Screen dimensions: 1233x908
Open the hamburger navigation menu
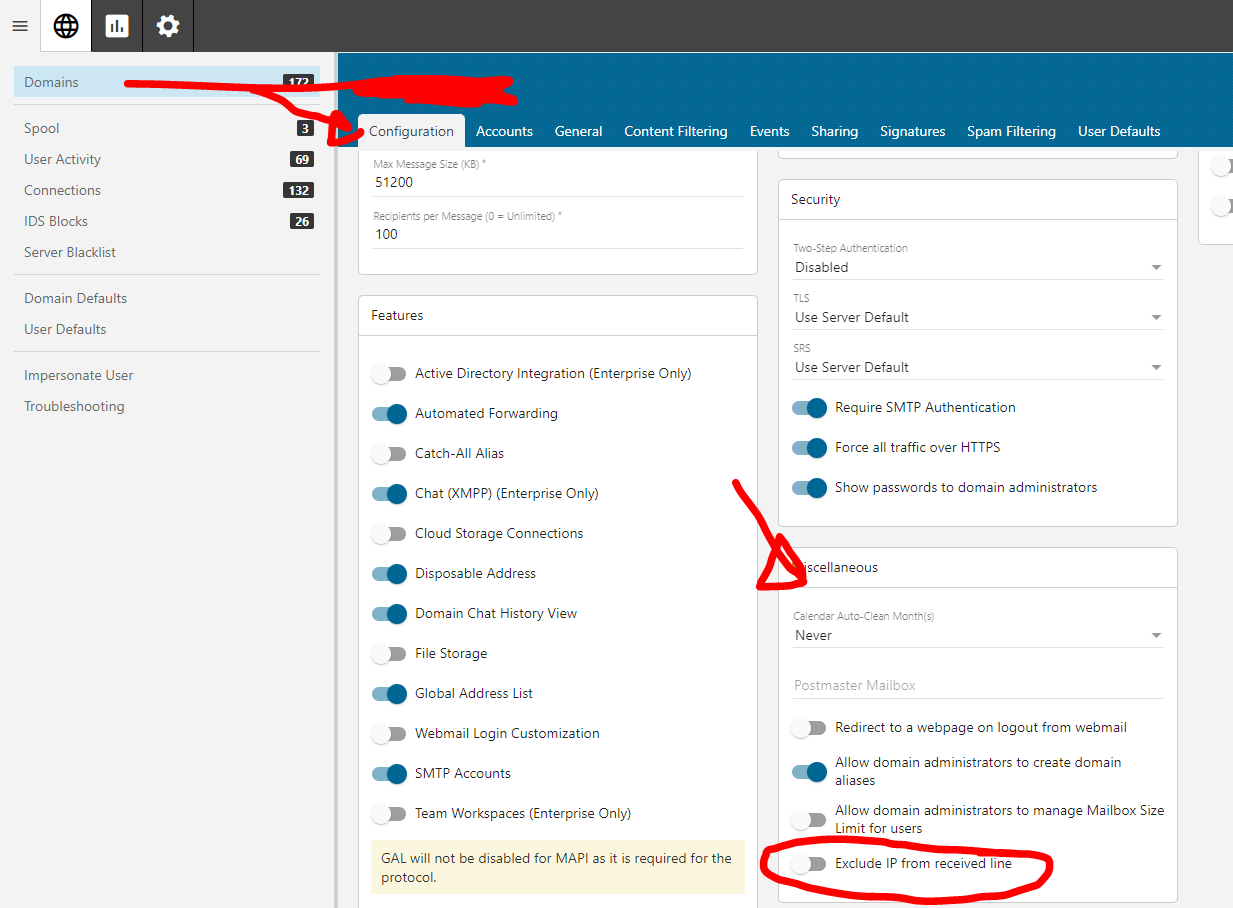tap(19, 26)
